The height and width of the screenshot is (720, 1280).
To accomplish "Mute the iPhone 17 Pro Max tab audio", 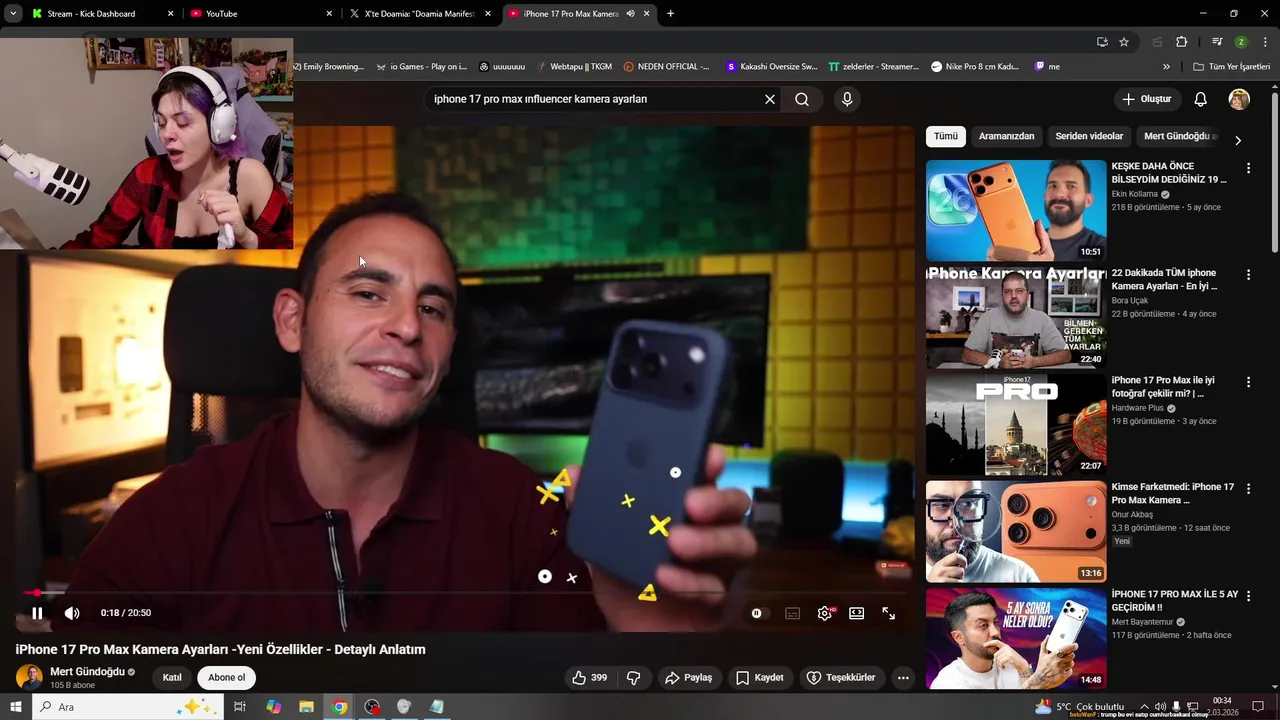I will coord(630,14).
